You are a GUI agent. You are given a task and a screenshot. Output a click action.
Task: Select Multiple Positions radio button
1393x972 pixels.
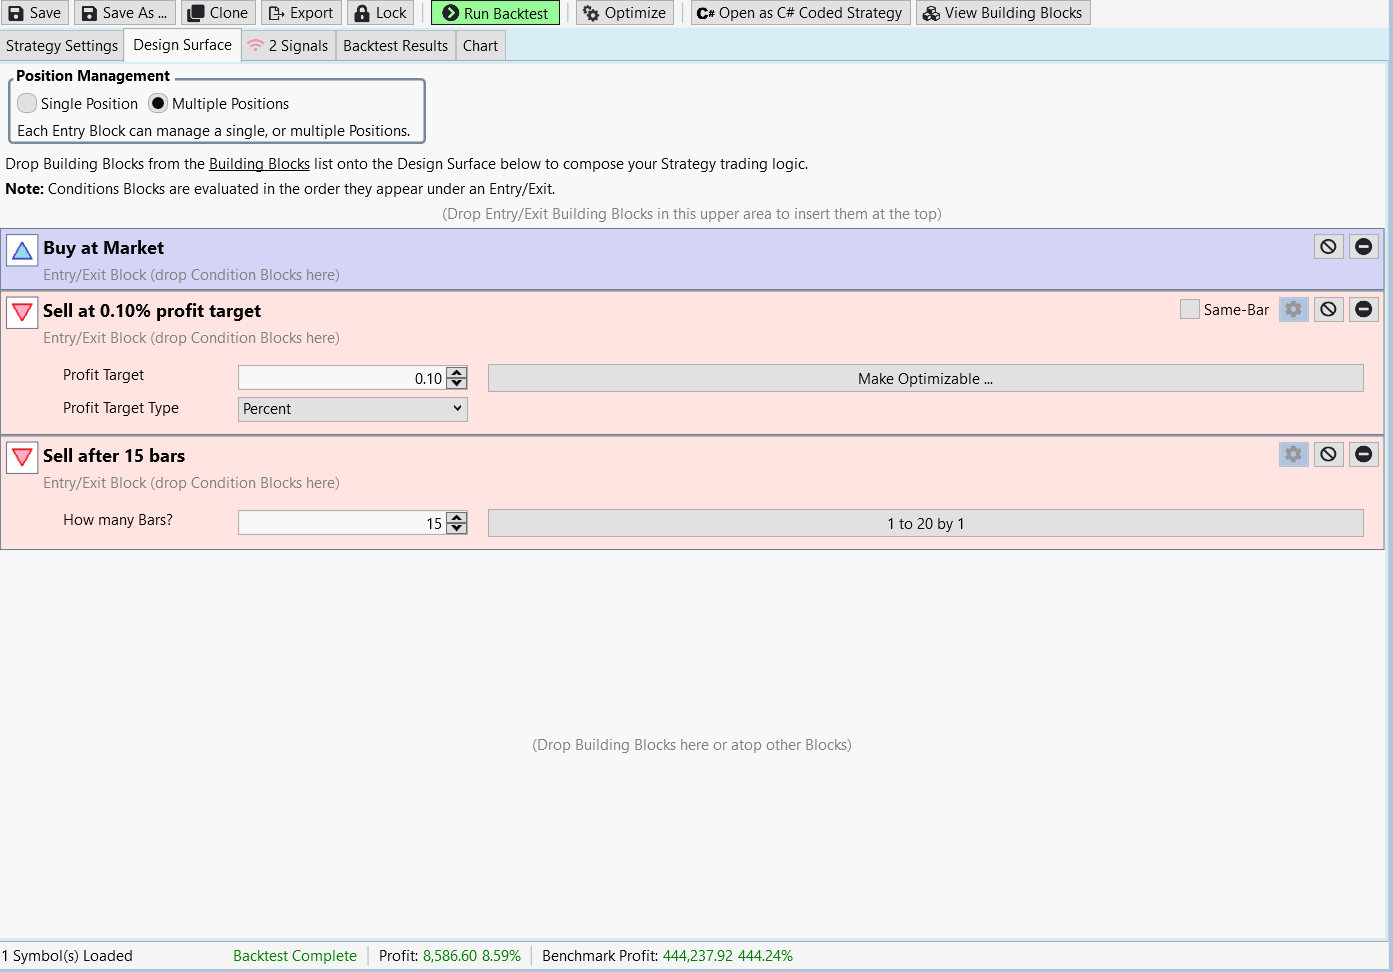pos(158,104)
